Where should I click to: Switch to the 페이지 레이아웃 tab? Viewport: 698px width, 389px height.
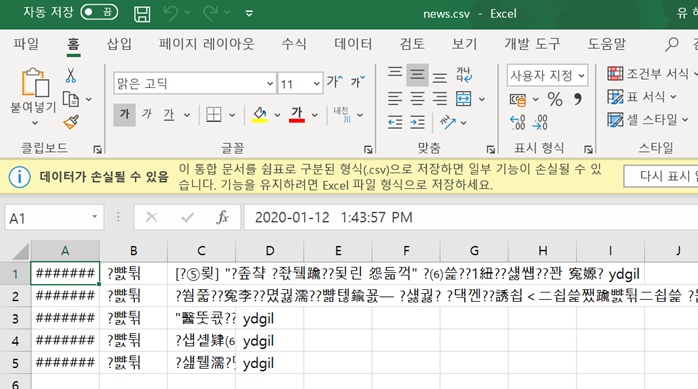coord(206,44)
